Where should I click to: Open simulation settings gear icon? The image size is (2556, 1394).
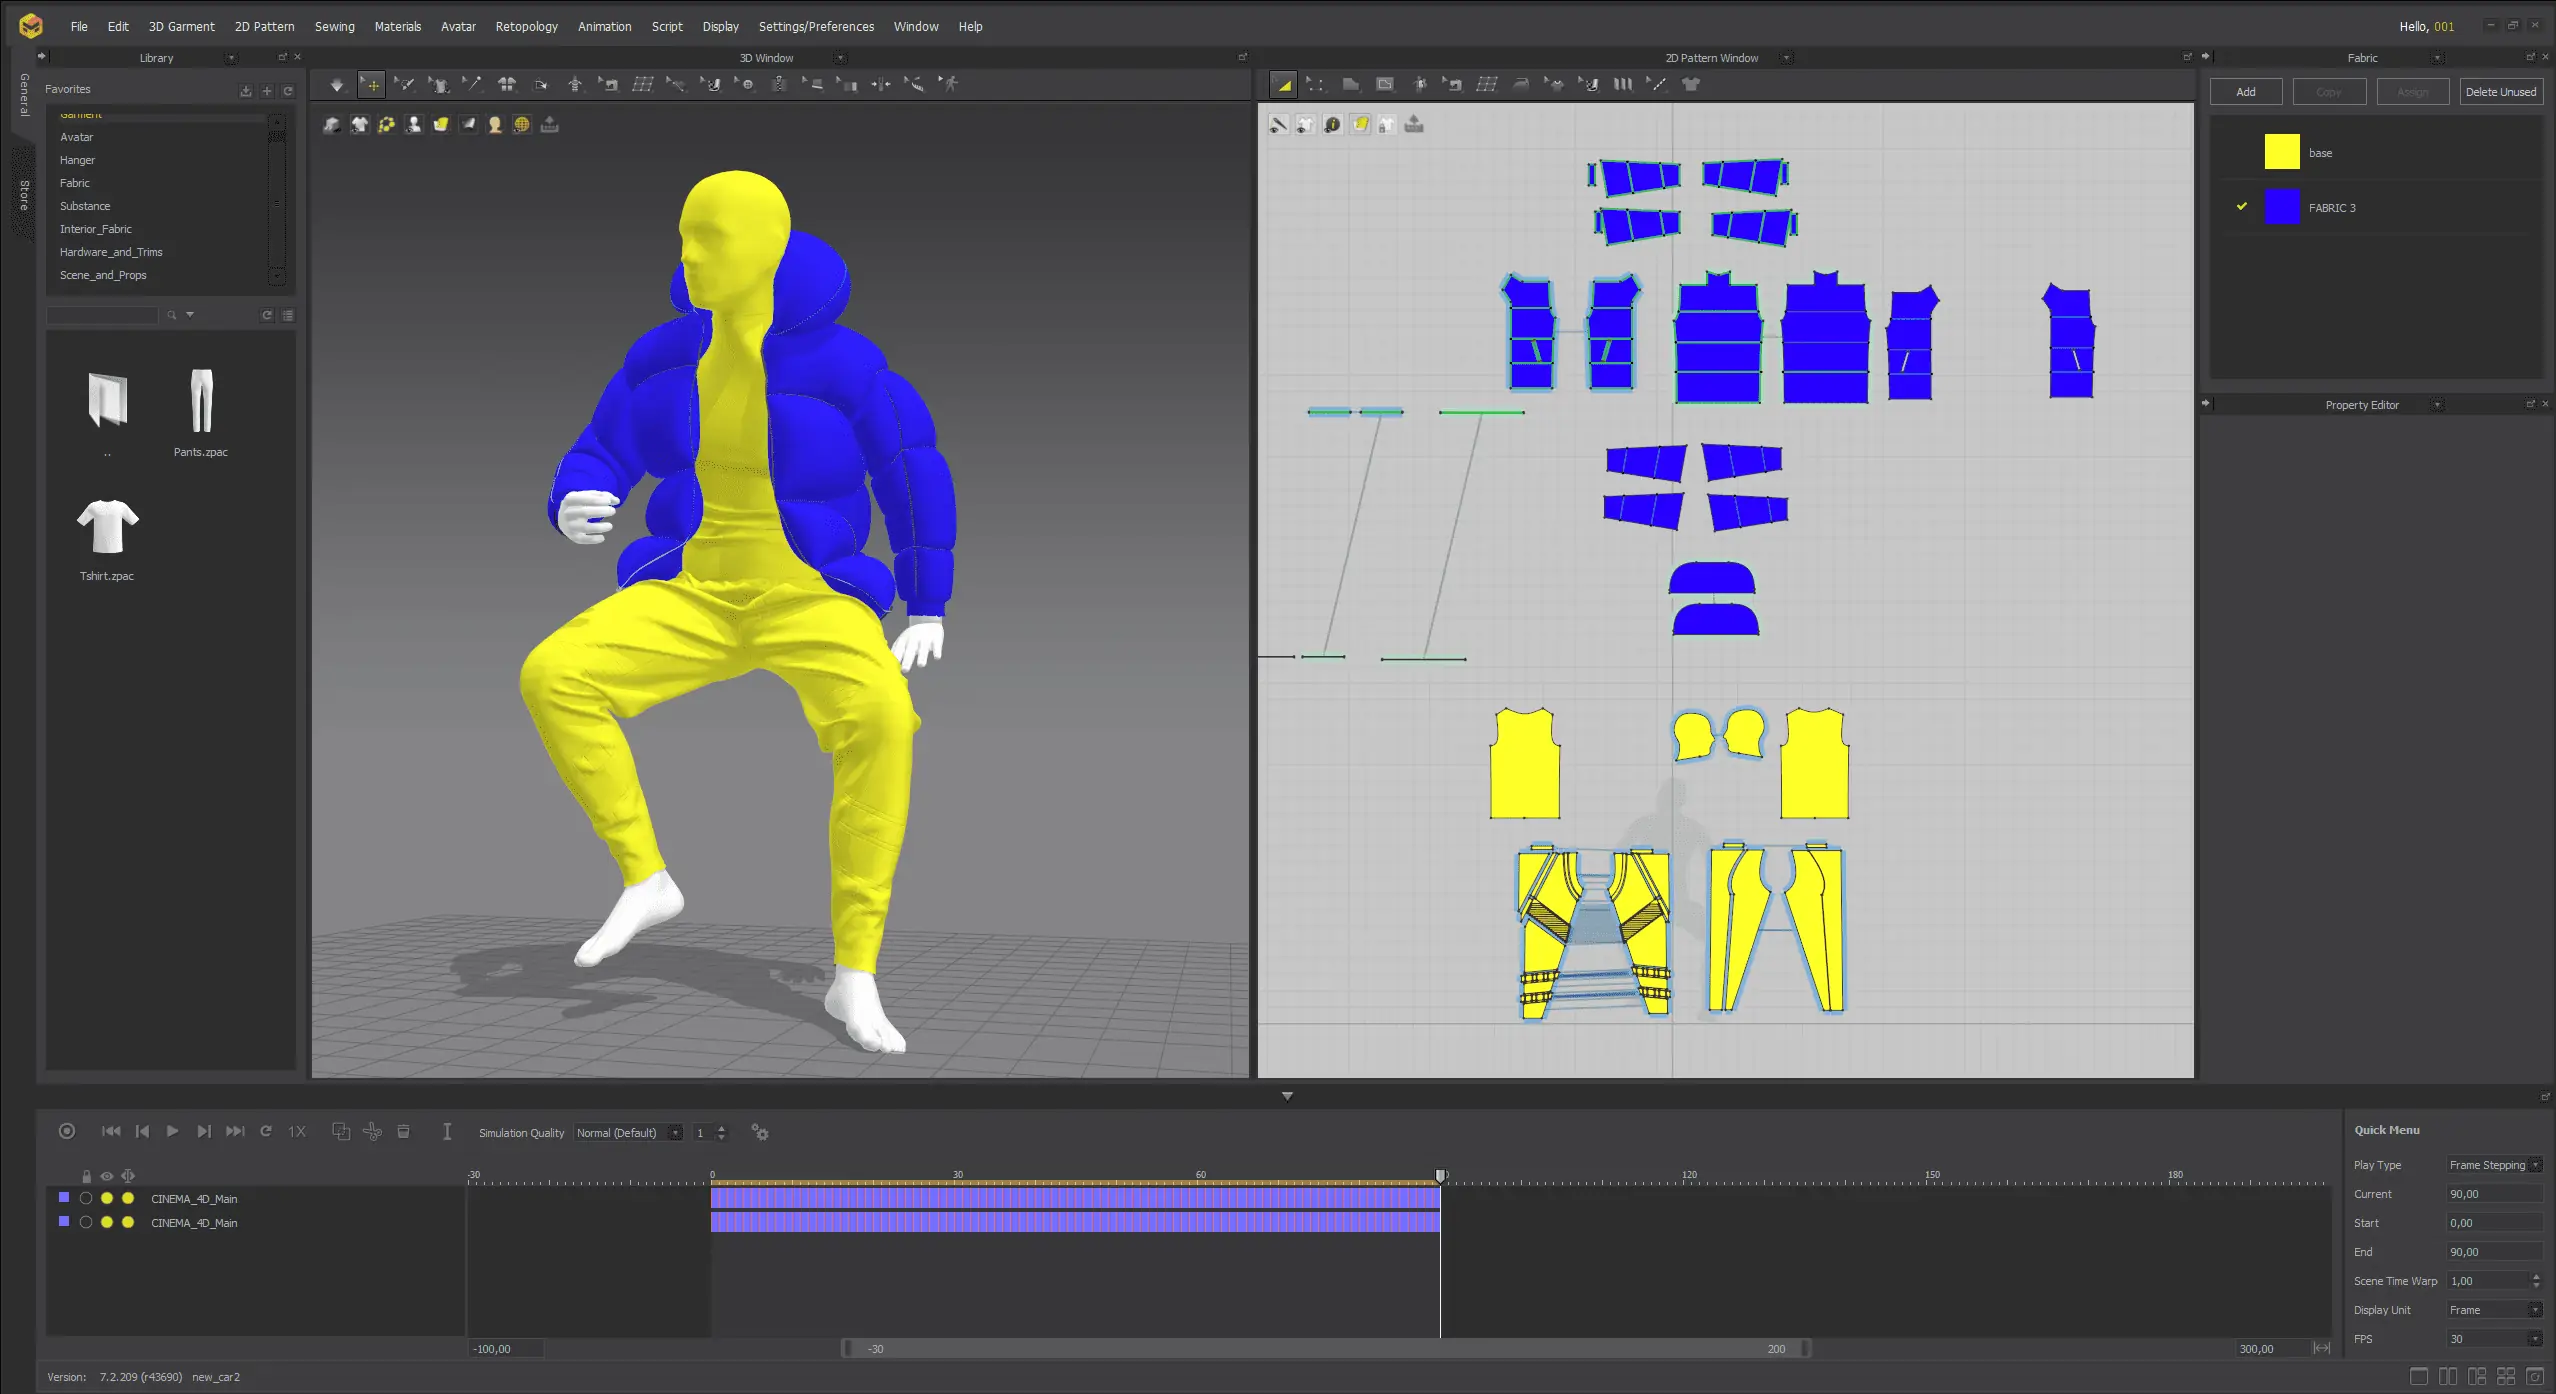tap(760, 1133)
